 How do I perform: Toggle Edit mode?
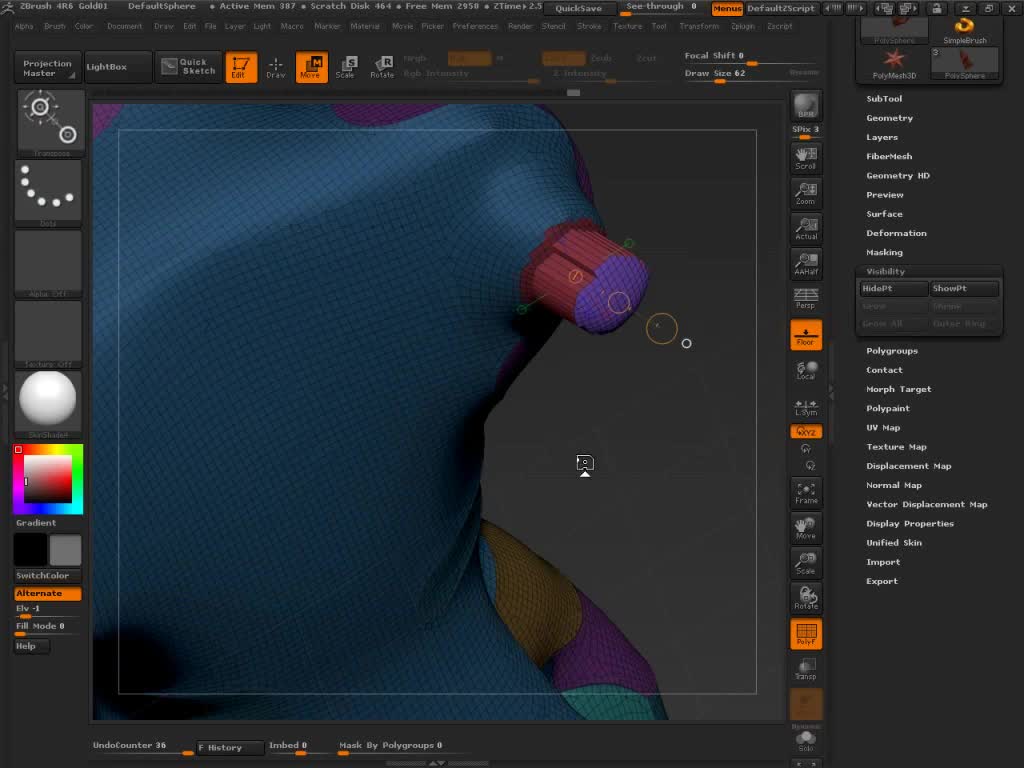click(241, 67)
